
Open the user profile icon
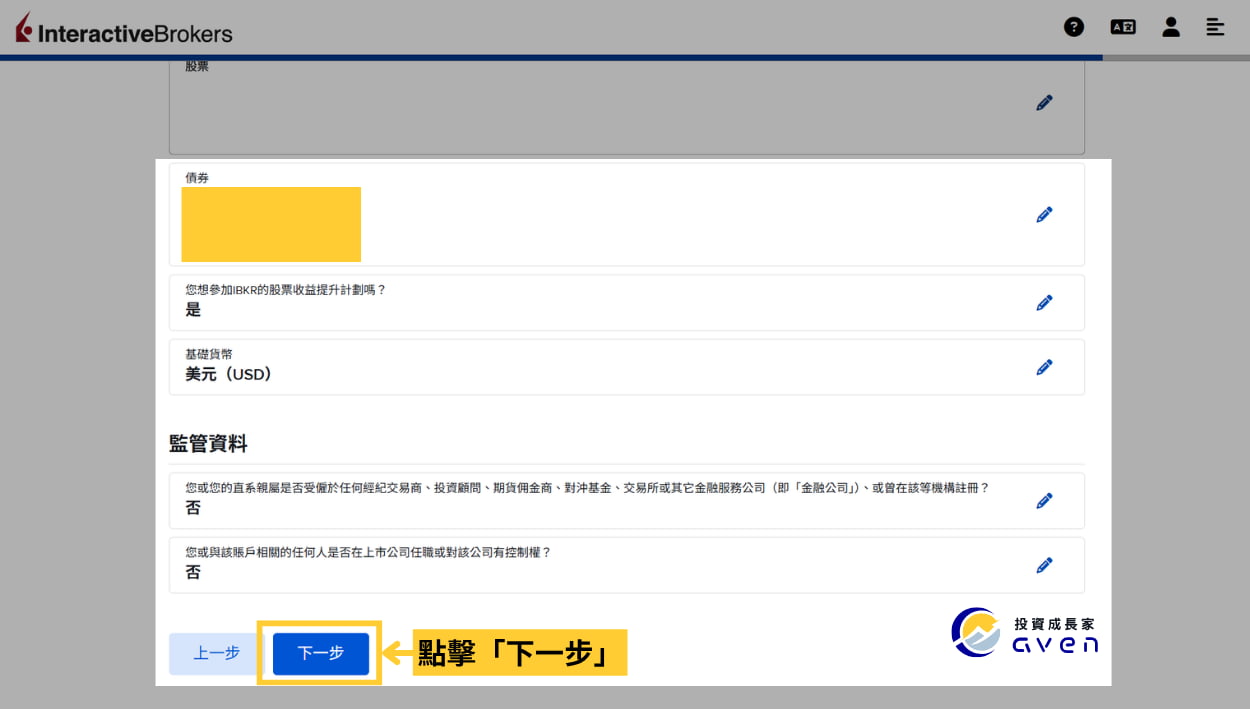click(1171, 27)
